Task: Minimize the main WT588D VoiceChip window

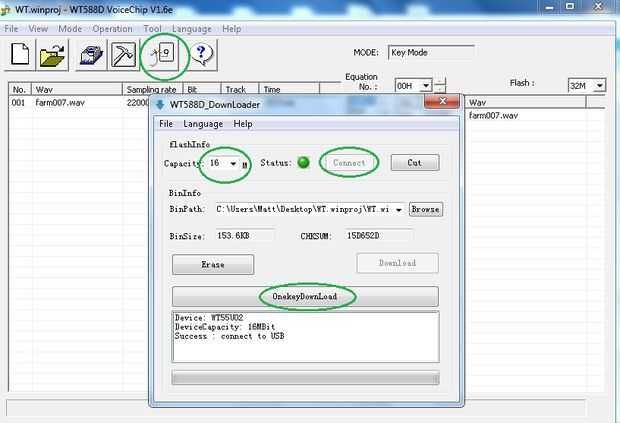Action: coord(550,7)
